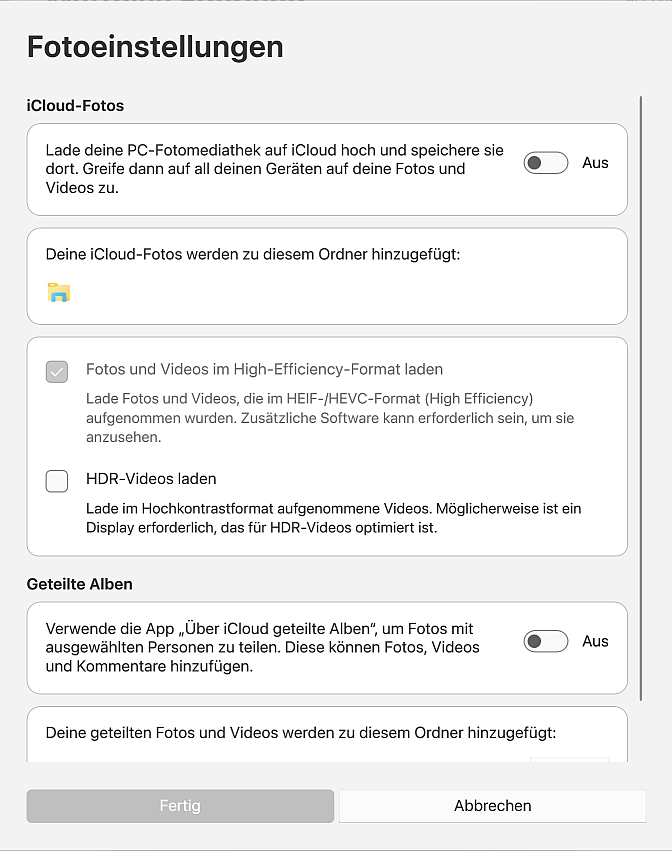Click the Abbrechen button
Image resolution: width=672 pixels, height=851 pixels.
pyautogui.click(x=492, y=806)
